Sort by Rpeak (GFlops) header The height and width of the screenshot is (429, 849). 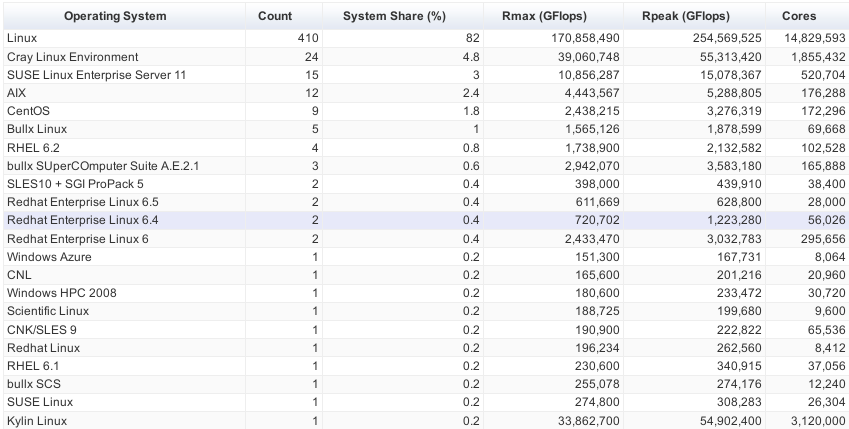(x=694, y=16)
